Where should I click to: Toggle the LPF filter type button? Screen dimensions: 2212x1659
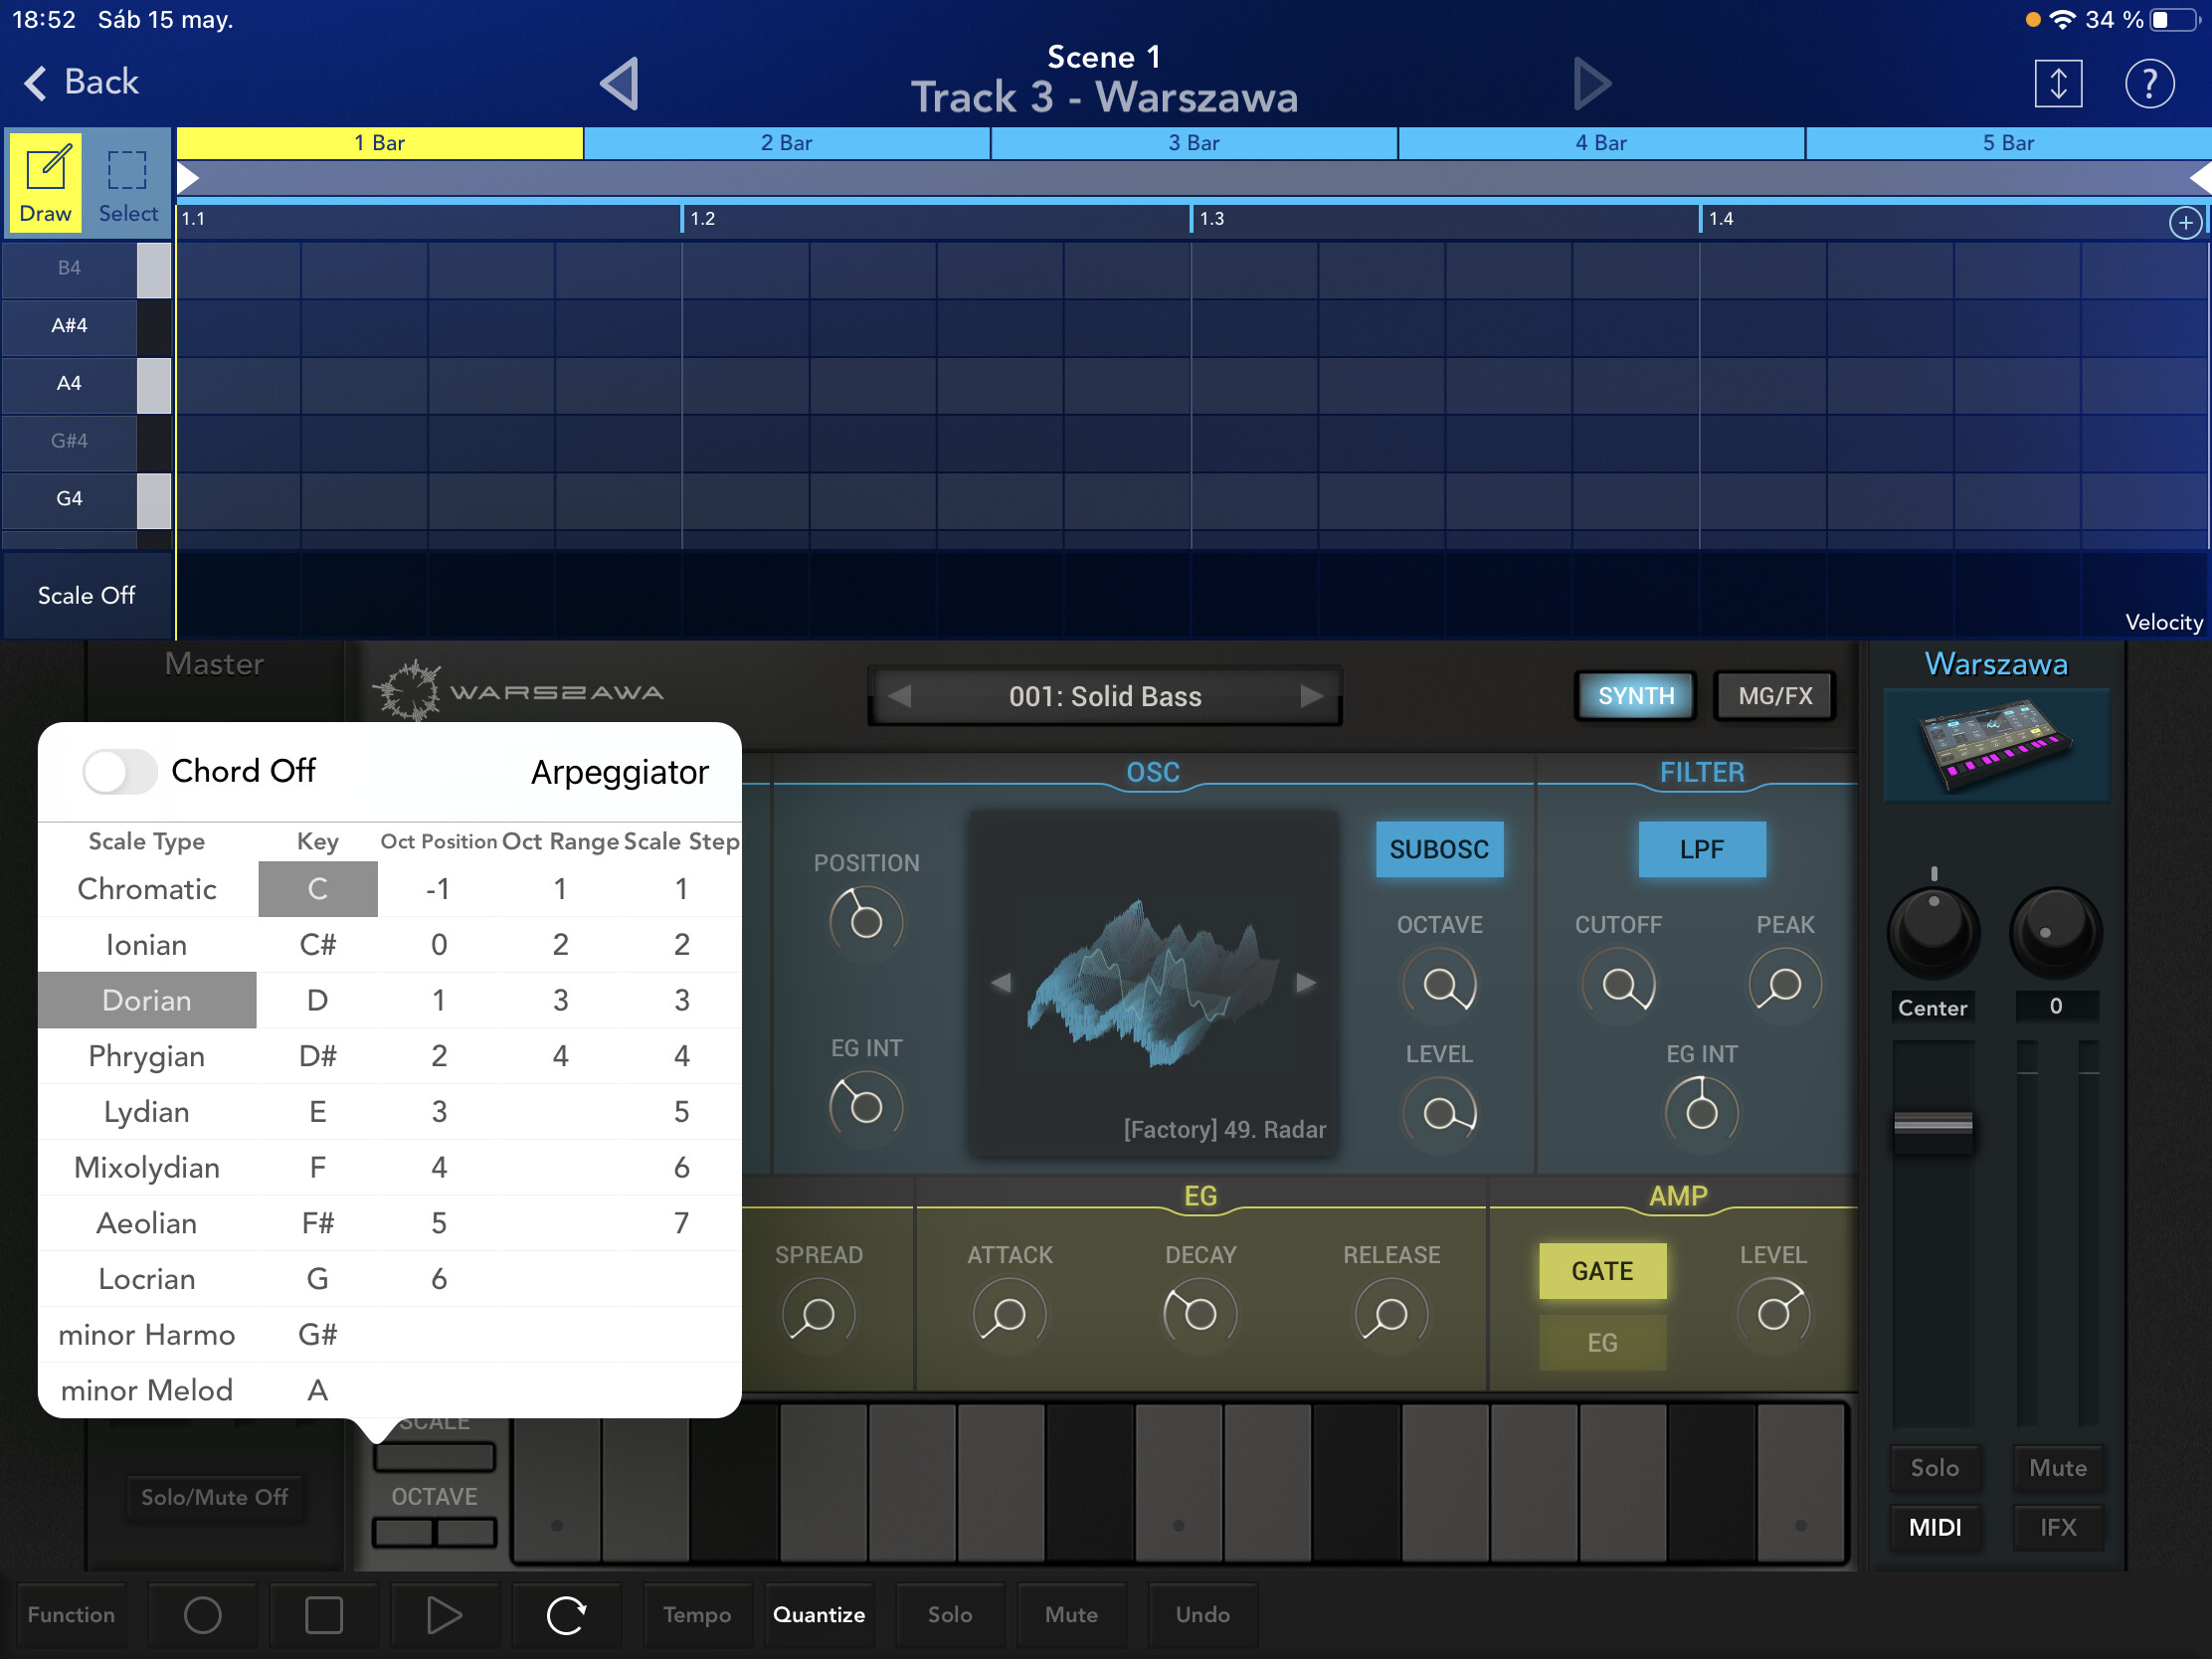pyautogui.click(x=1702, y=850)
